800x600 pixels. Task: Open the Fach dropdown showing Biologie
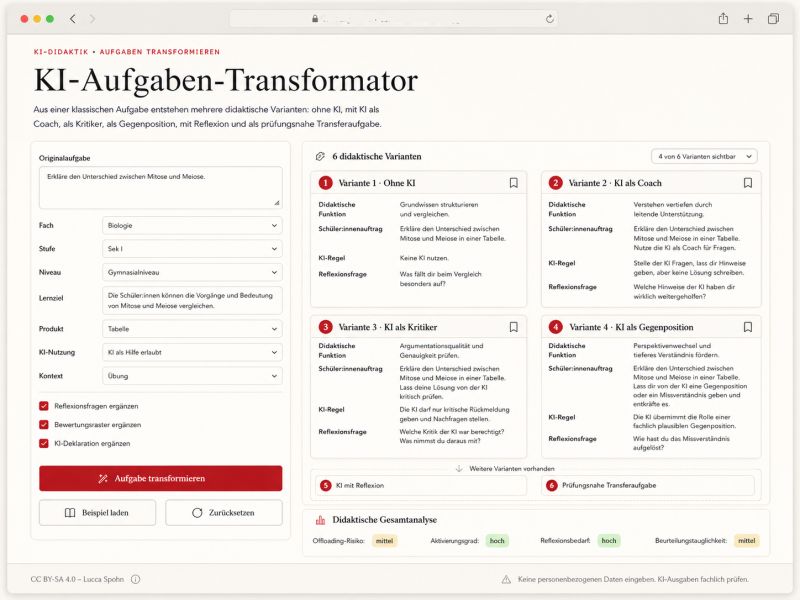tap(192, 226)
